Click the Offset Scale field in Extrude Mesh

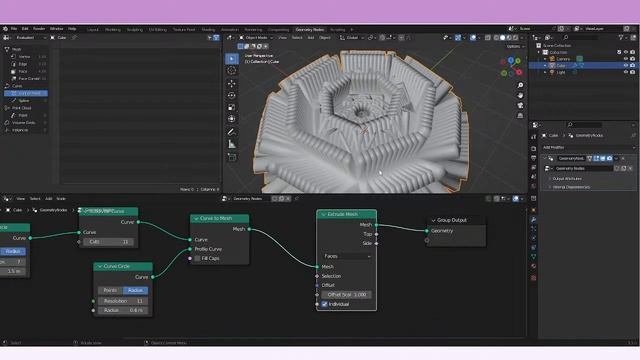coord(347,295)
